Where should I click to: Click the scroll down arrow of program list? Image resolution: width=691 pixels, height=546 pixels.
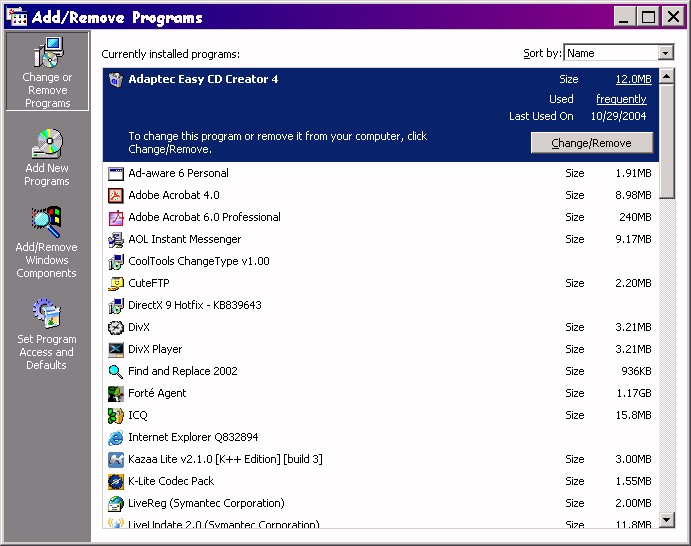(667, 520)
